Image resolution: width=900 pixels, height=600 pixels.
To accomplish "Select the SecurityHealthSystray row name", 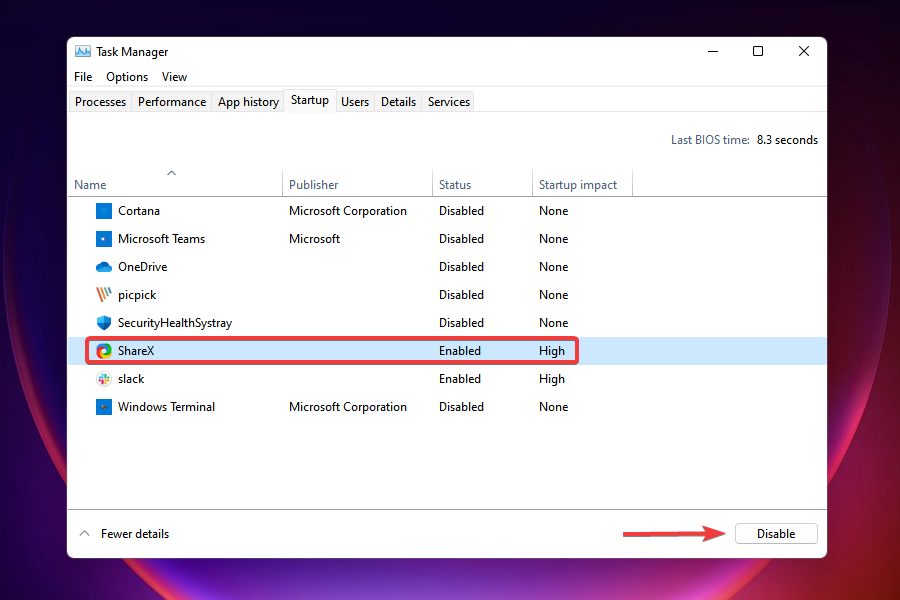I will (175, 323).
